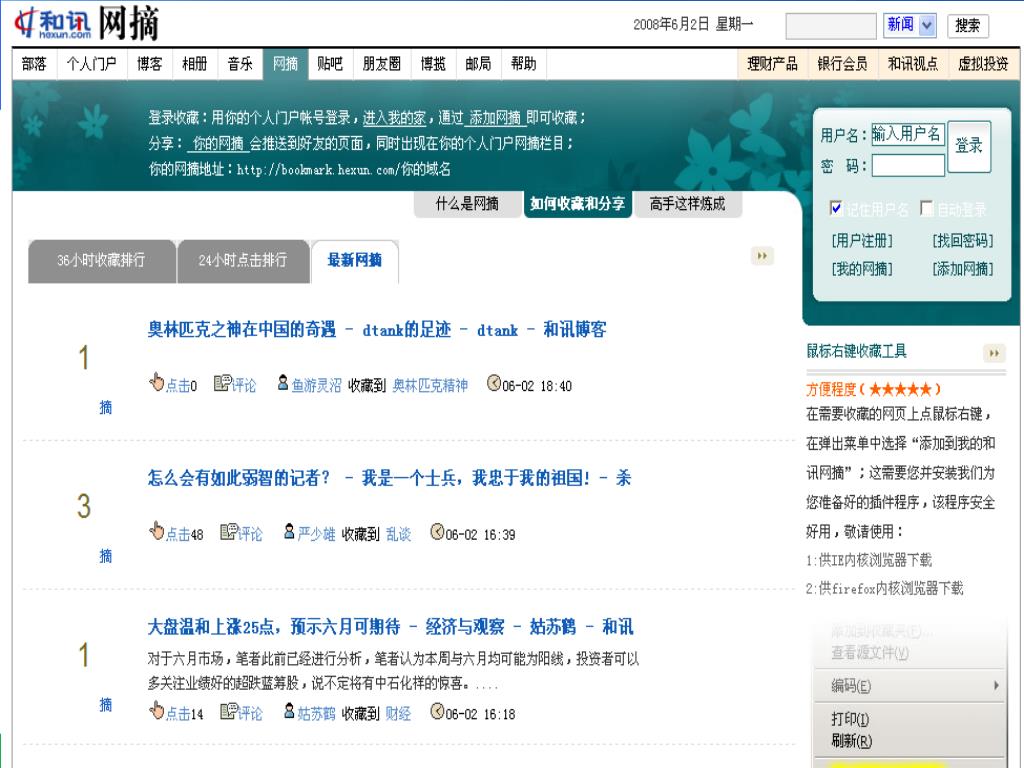The width and height of the screenshot is (1024, 768).
Task: Click the 搜索 button
Action: [x=968, y=26]
